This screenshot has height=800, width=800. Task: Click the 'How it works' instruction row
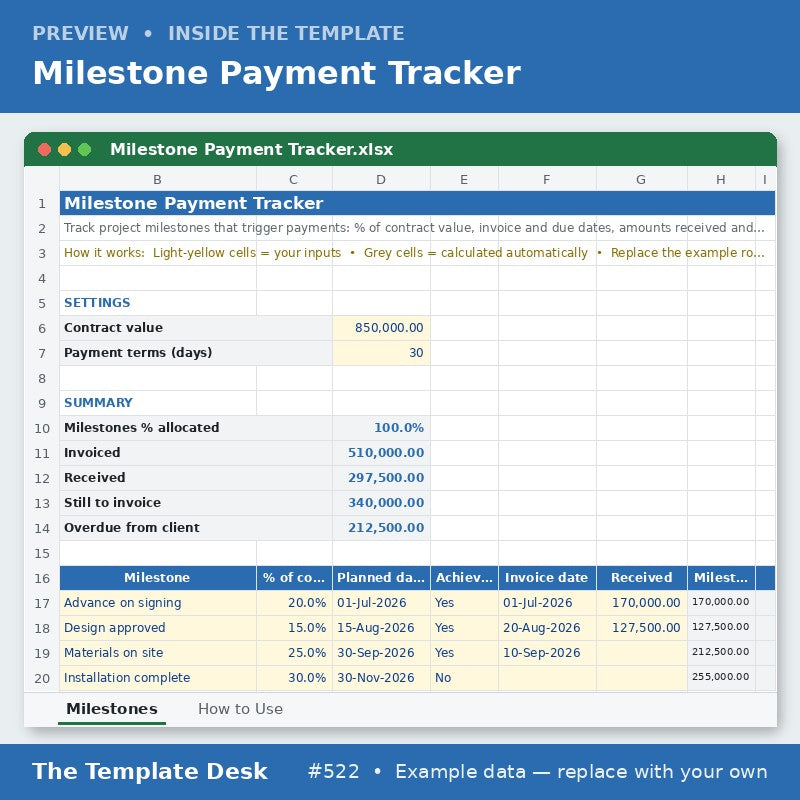coord(417,253)
